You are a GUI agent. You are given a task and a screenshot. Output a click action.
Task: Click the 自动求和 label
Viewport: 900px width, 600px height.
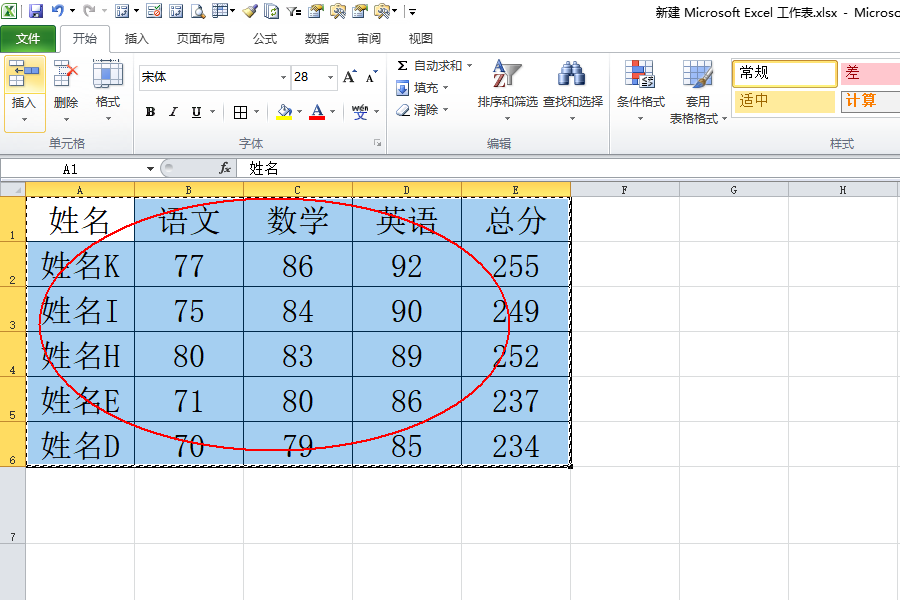coord(438,65)
